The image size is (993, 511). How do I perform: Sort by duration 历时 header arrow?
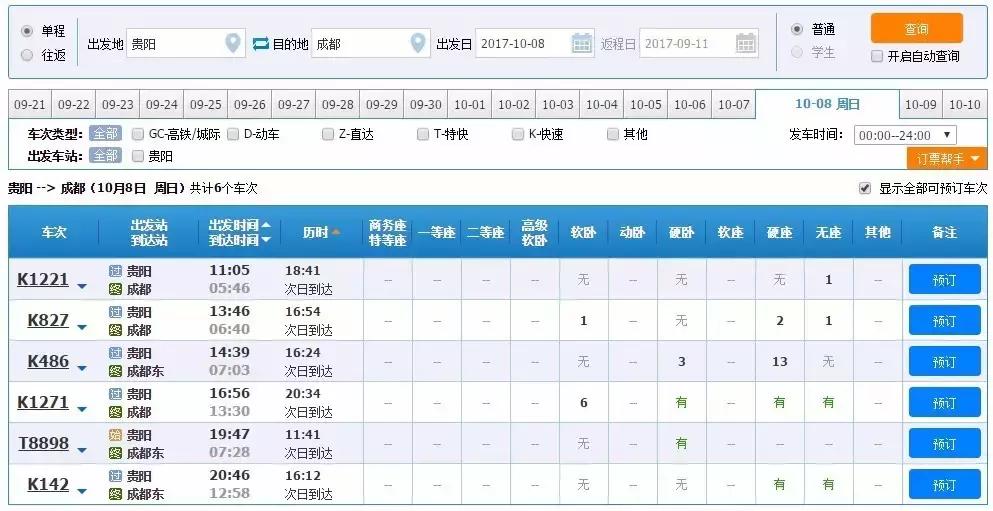click(x=336, y=232)
